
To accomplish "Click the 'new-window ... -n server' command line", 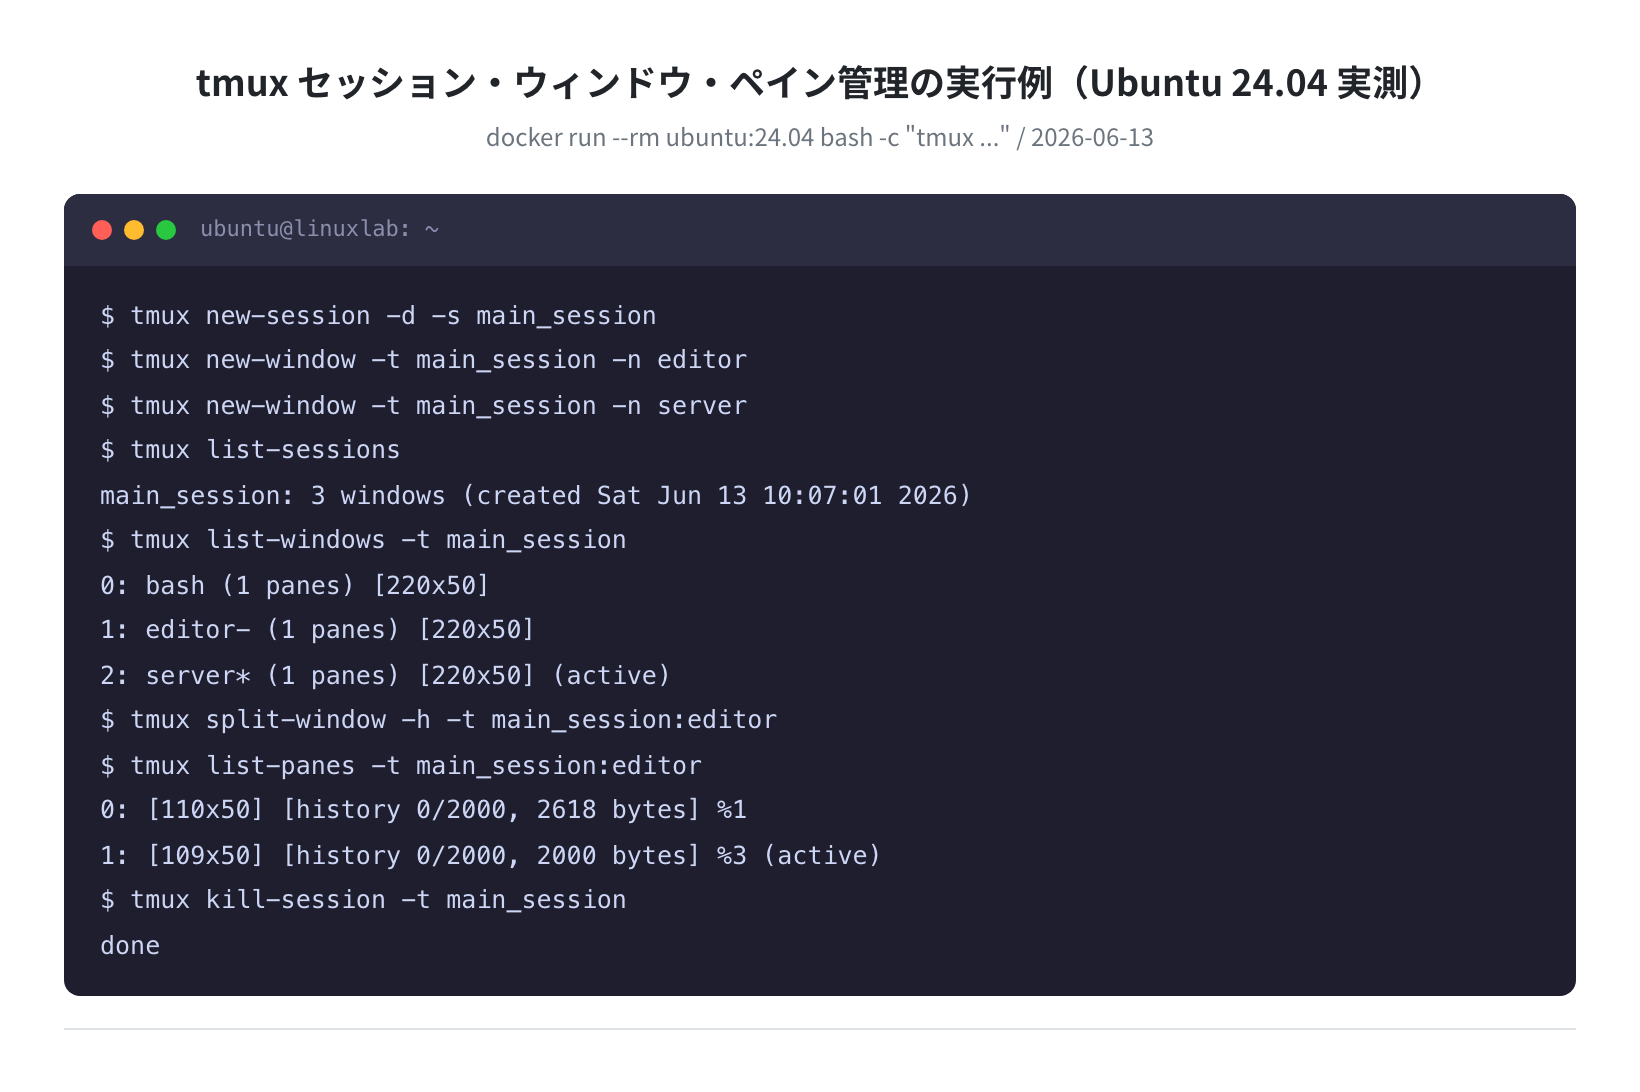I will pos(423,406).
